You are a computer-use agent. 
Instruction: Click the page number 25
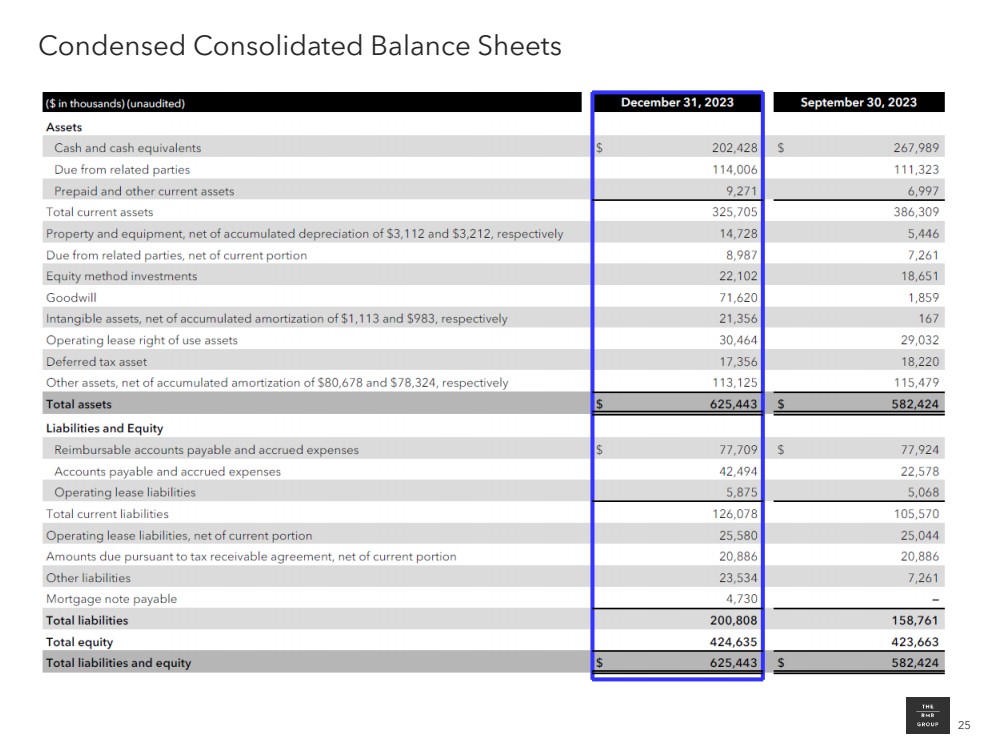click(x=964, y=724)
